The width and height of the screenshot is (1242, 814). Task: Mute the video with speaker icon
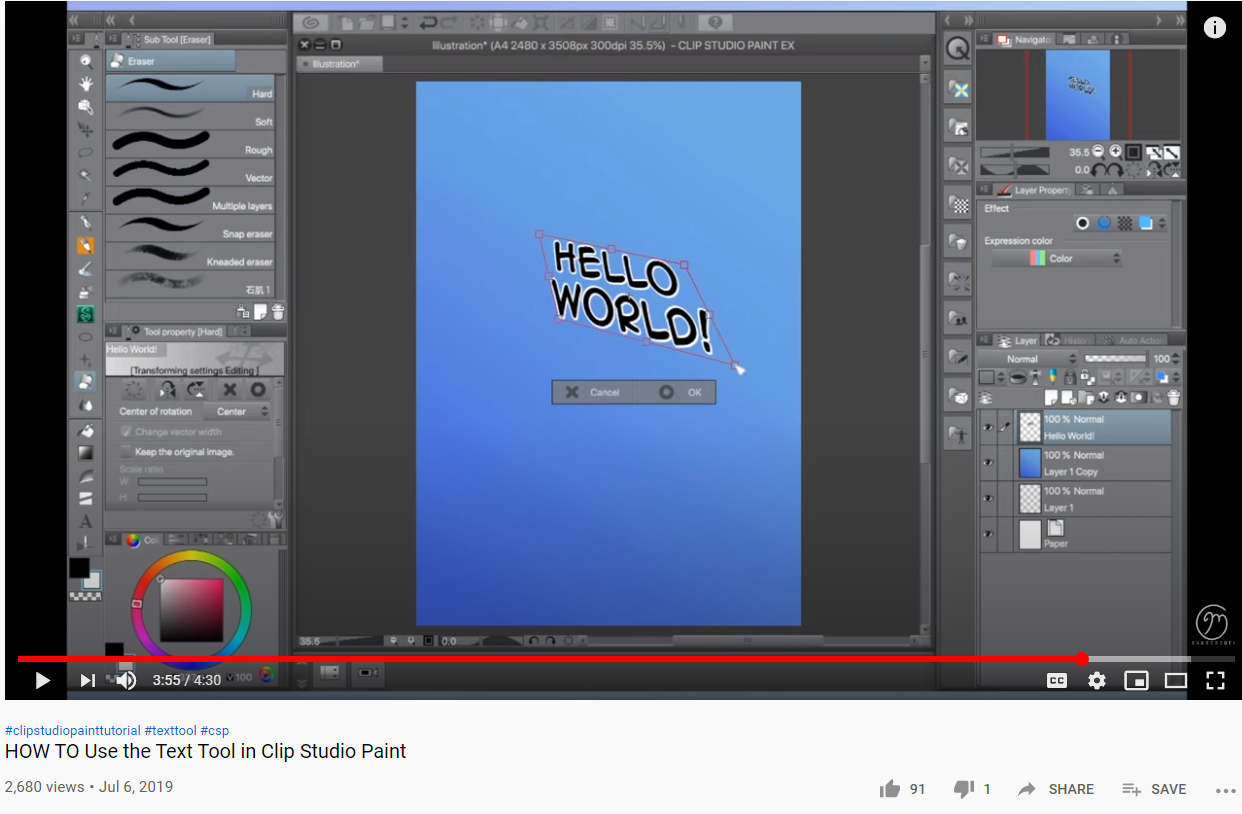click(125, 681)
